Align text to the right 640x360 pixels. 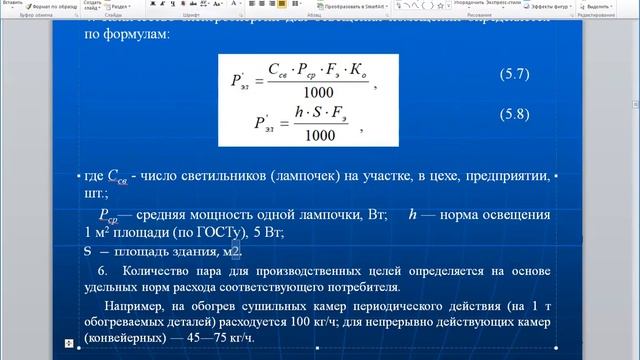tap(272, 4)
